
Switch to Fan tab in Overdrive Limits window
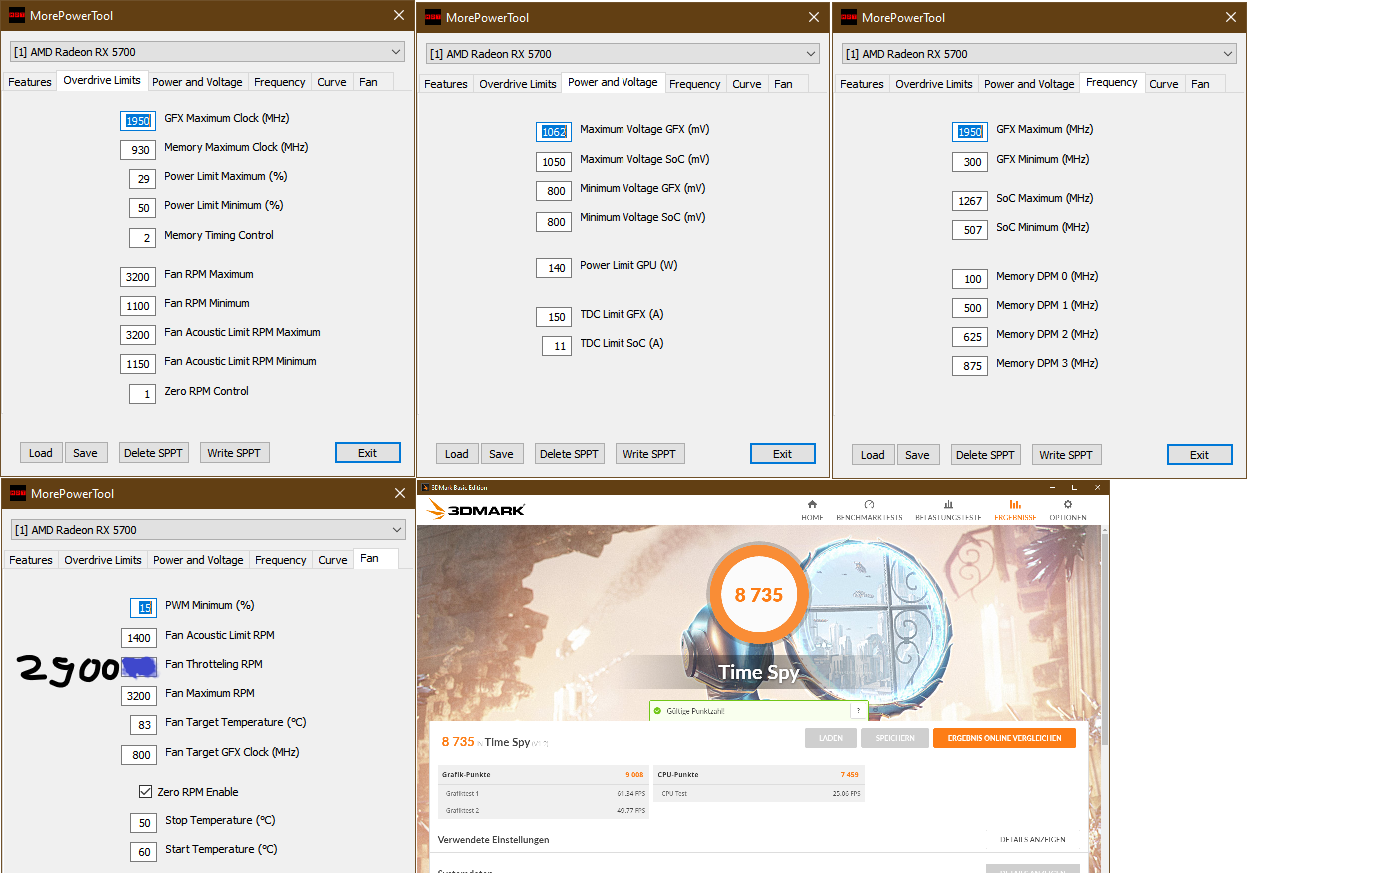point(369,82)
